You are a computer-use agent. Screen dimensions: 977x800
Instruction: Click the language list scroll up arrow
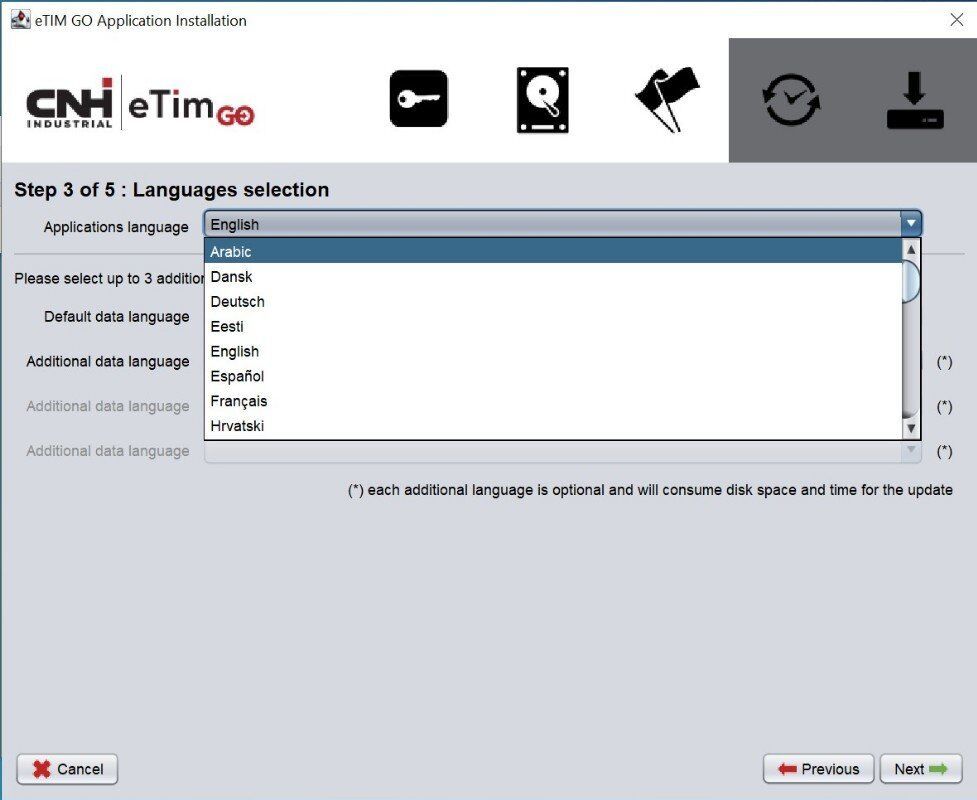911,249
